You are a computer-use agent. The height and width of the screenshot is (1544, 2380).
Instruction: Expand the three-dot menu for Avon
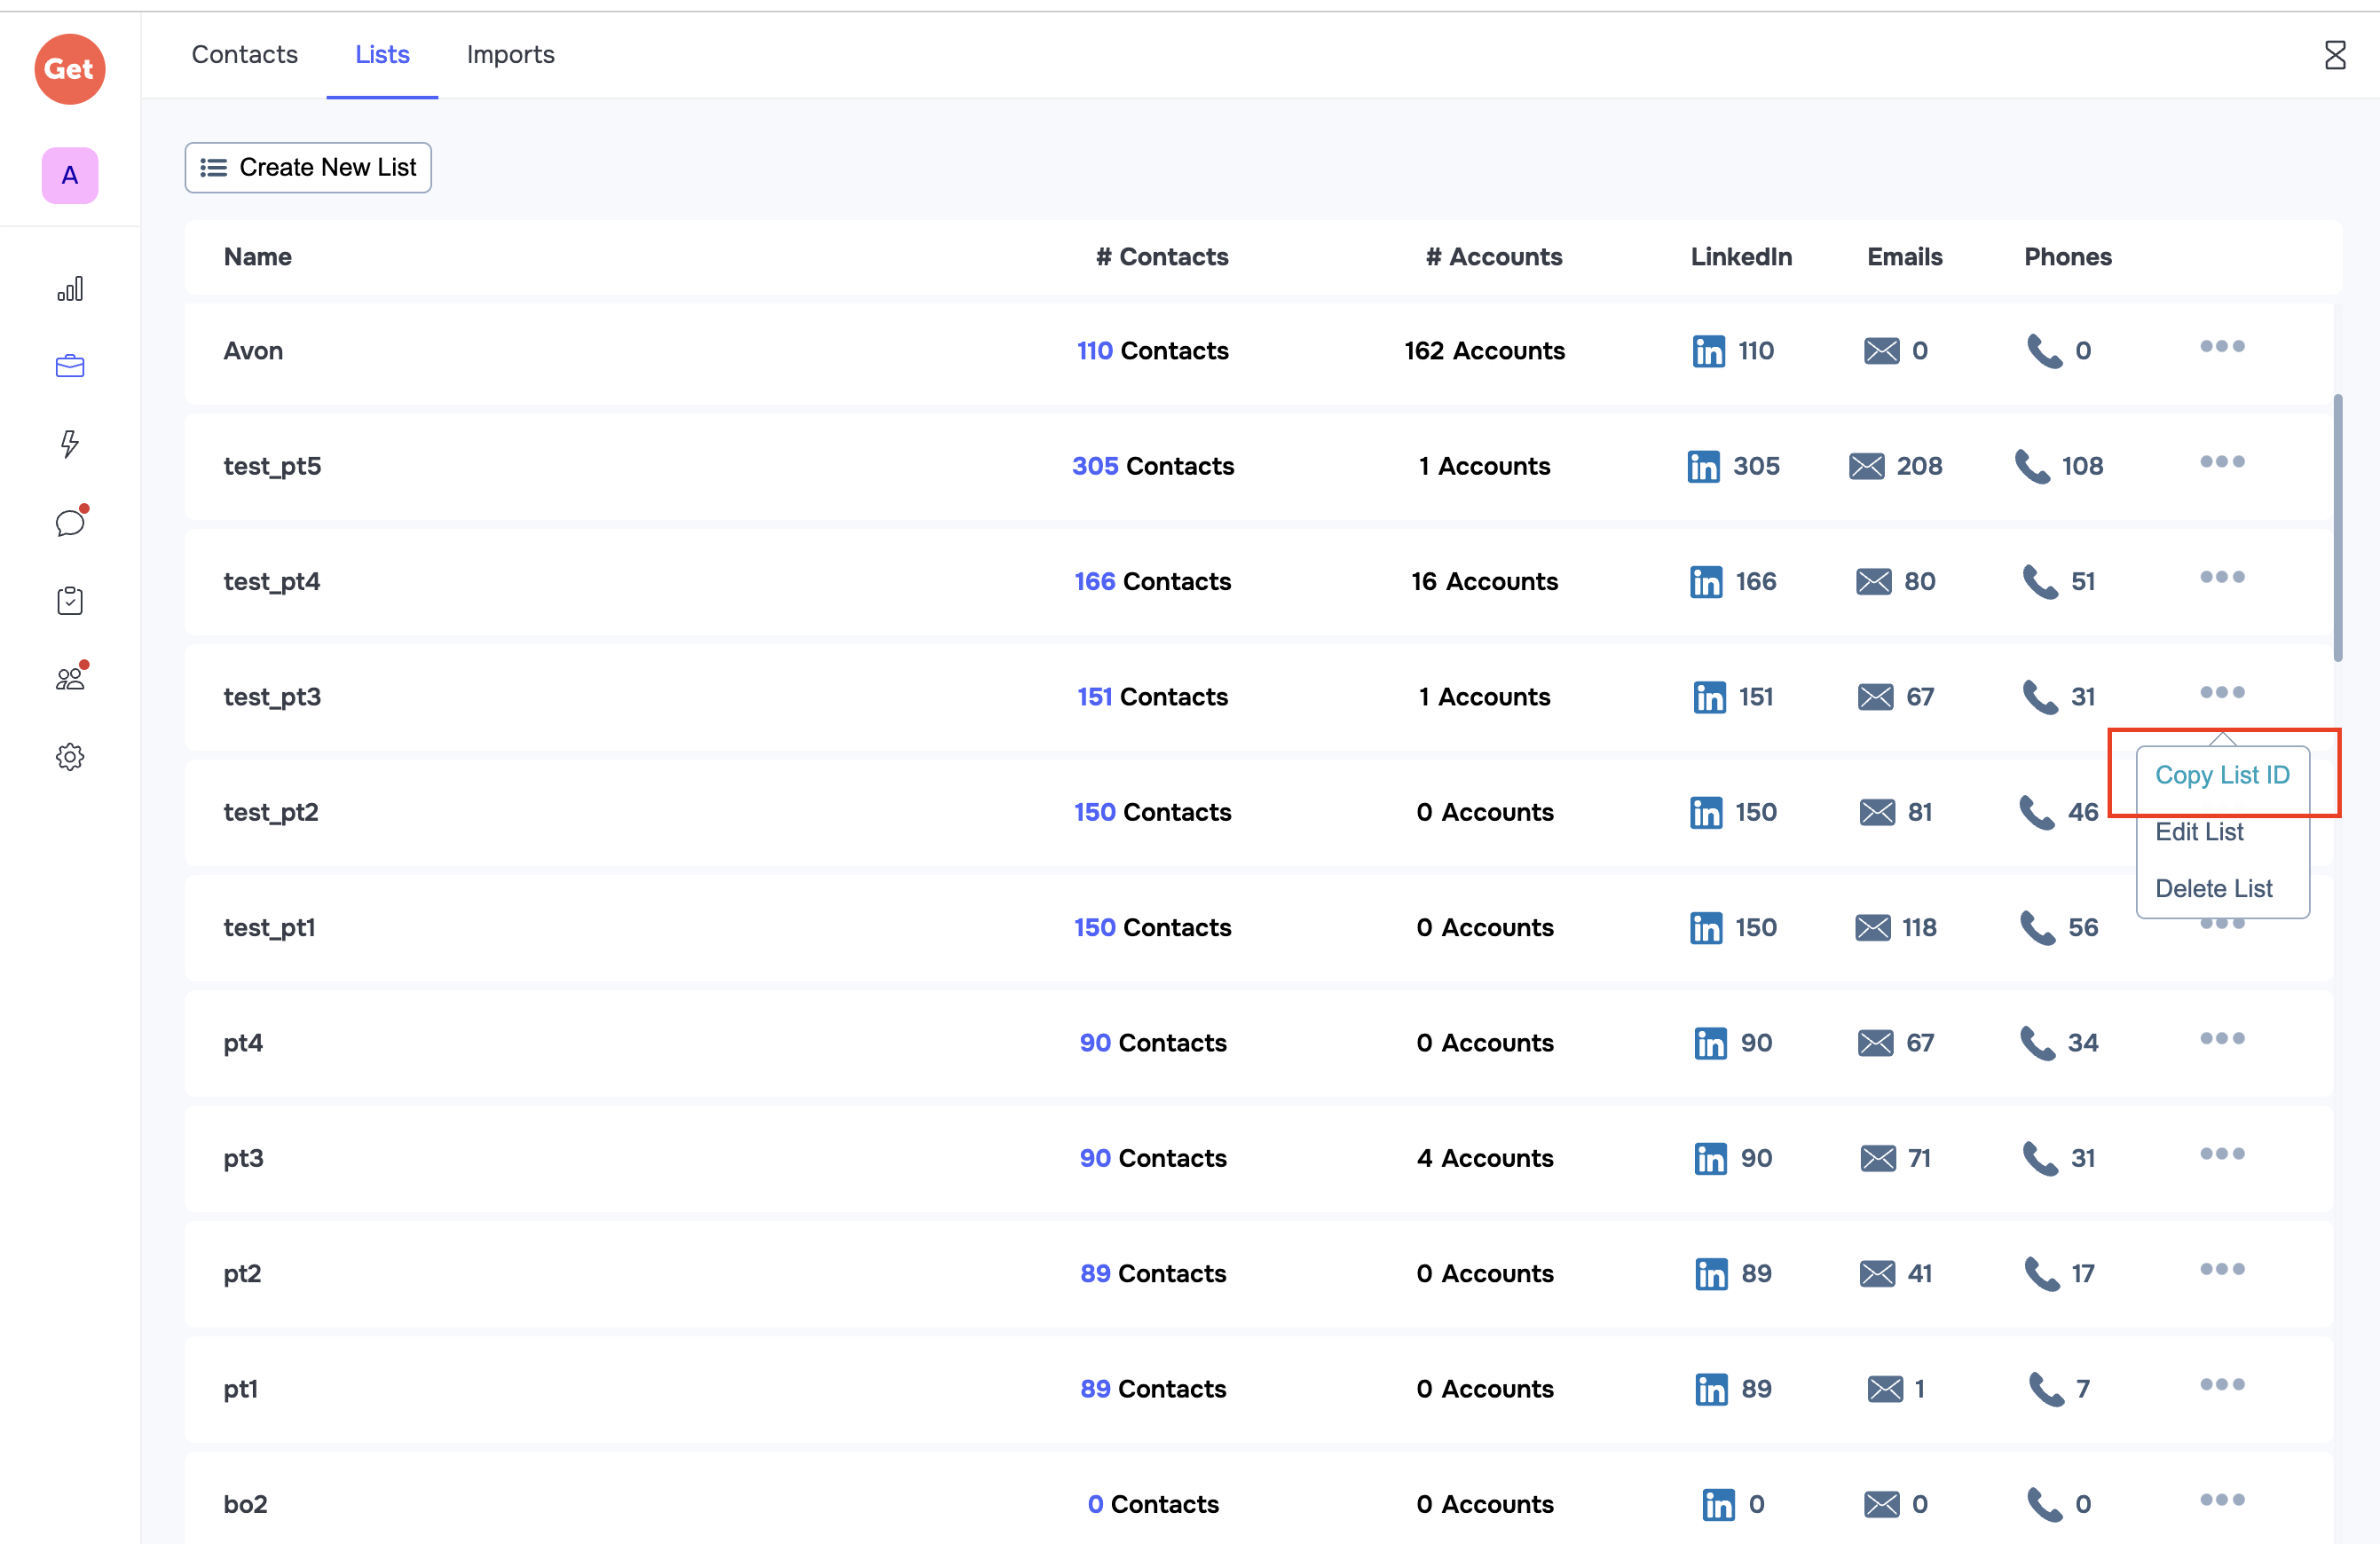[2221, 347]
